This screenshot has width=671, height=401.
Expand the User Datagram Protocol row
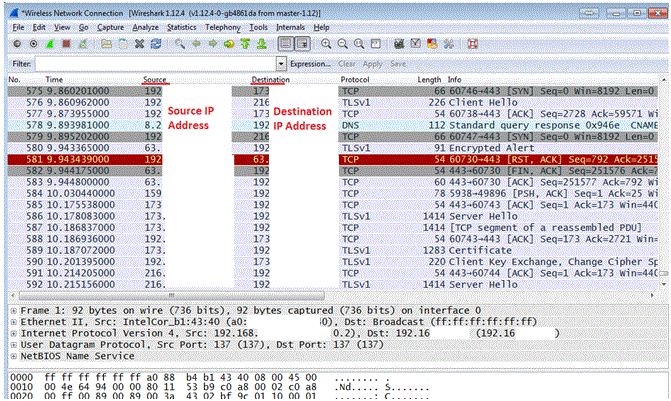pos(14,345)
